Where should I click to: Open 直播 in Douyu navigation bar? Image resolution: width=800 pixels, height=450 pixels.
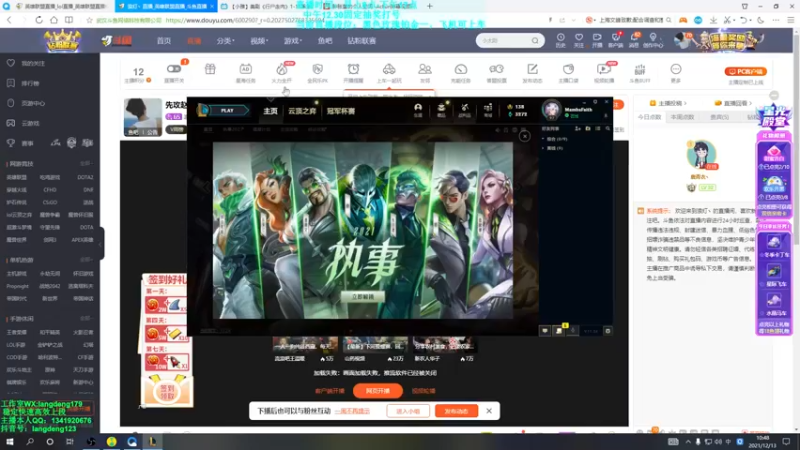(194, 41)
